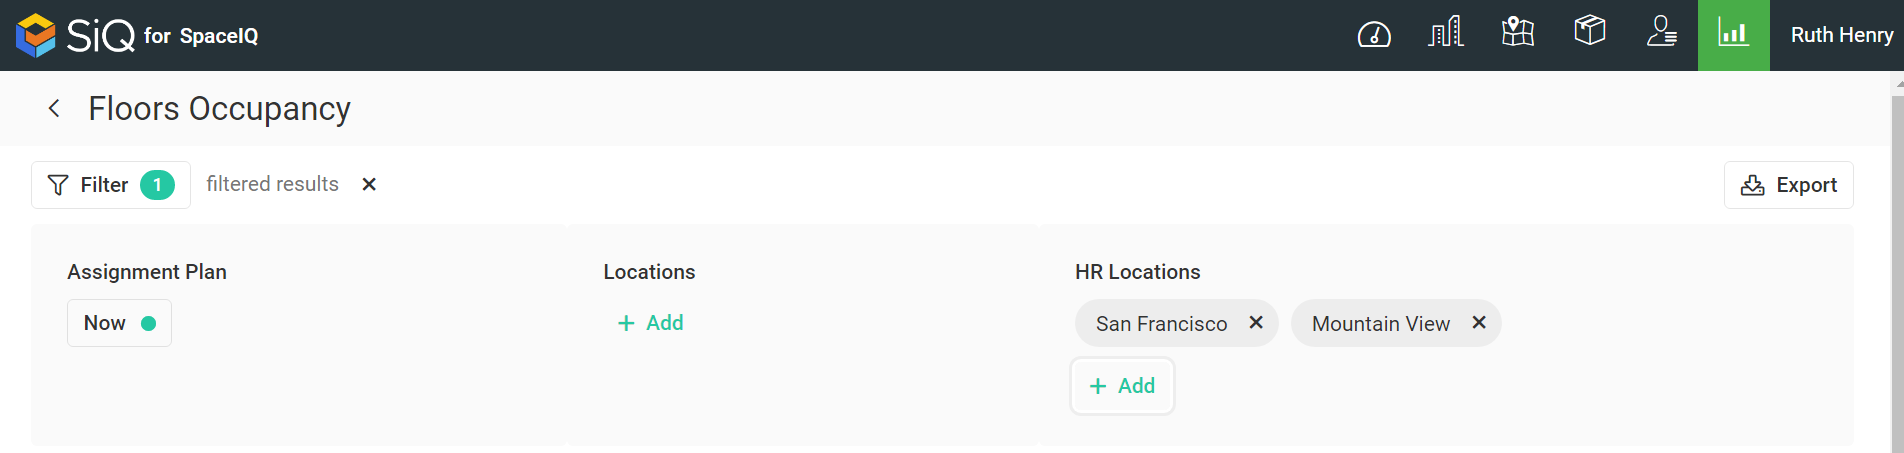1904x453 pixels.
Task: Open the reports bar chart icon
Action: pos(1734,35)
